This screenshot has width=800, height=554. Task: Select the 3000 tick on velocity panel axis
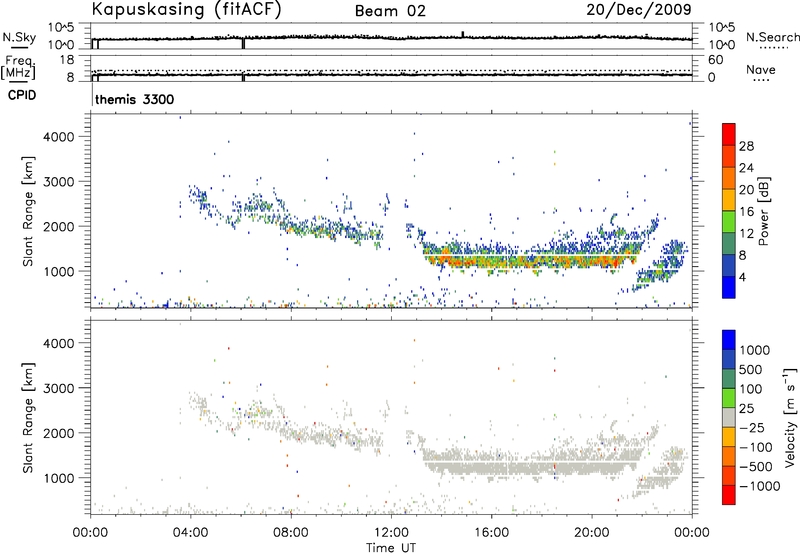(x=59, y=388)
